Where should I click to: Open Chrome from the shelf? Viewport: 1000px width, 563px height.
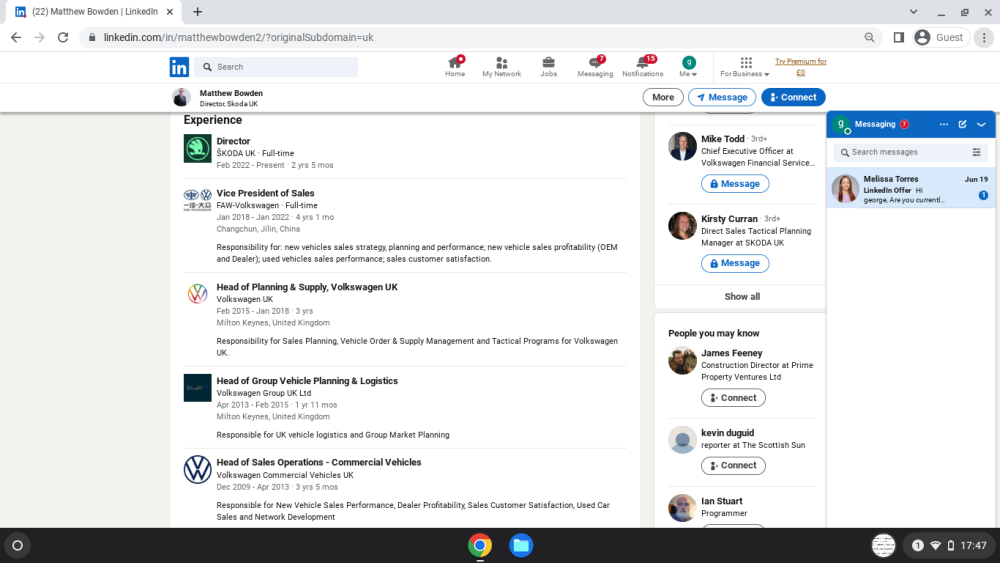coord(480,546)
